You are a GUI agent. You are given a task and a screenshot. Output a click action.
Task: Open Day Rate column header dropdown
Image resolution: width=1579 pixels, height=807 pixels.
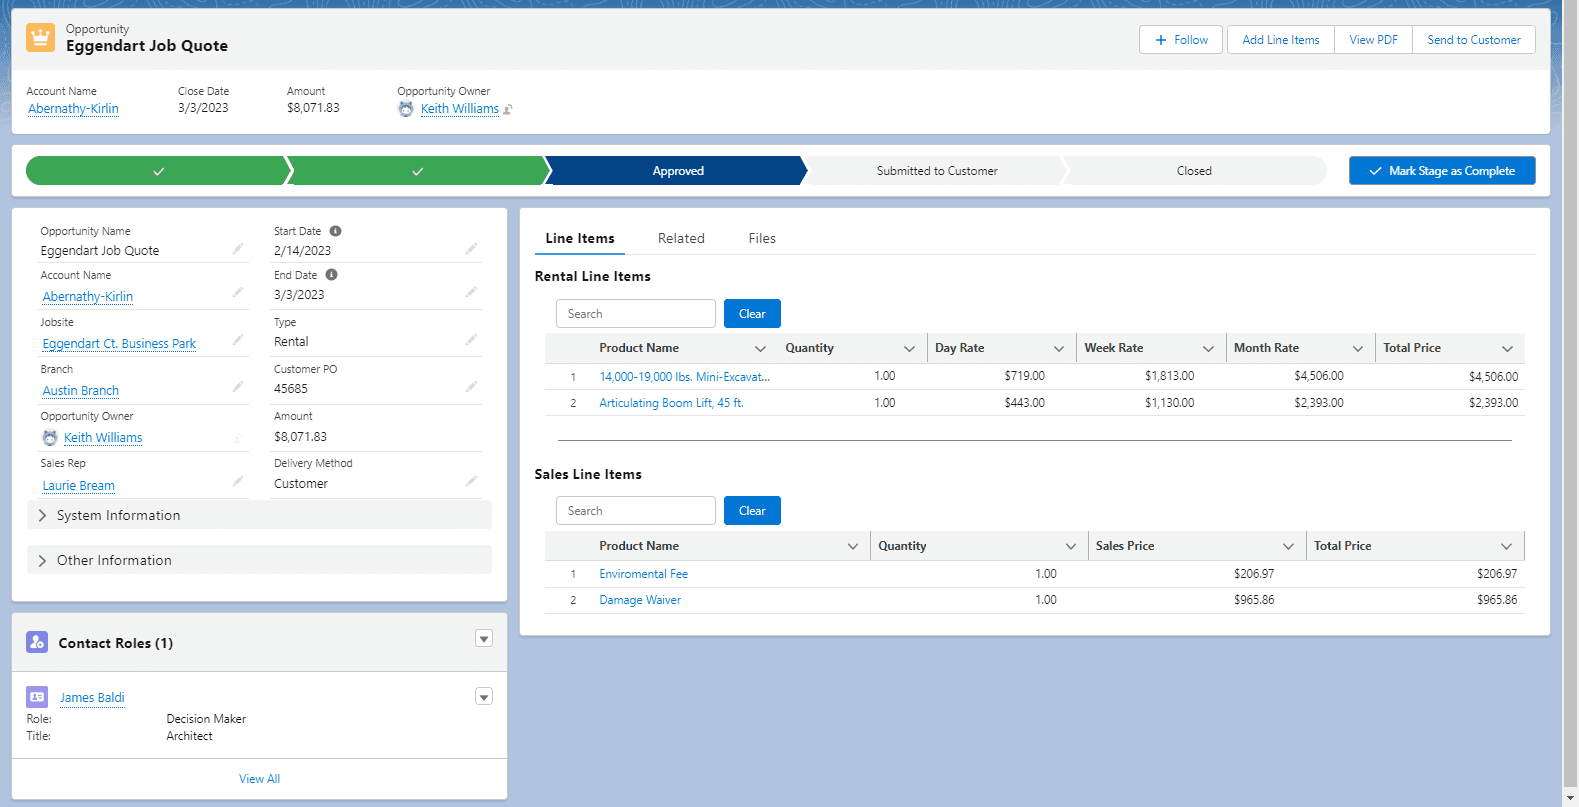[x=1058, y=348]
